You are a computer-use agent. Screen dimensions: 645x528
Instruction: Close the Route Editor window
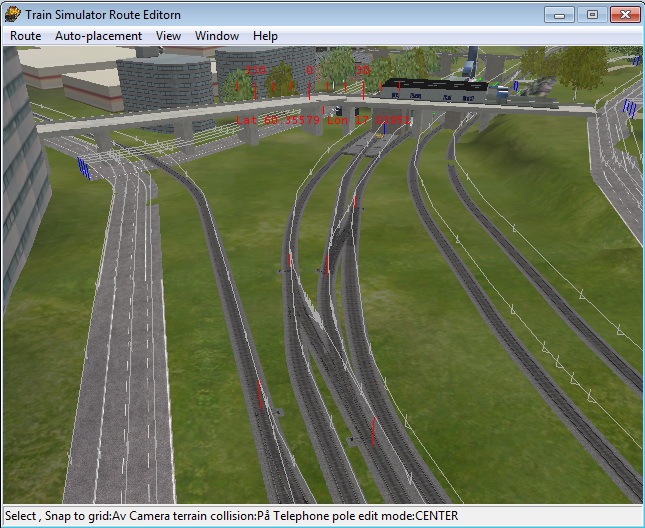[x=623, y=14]
